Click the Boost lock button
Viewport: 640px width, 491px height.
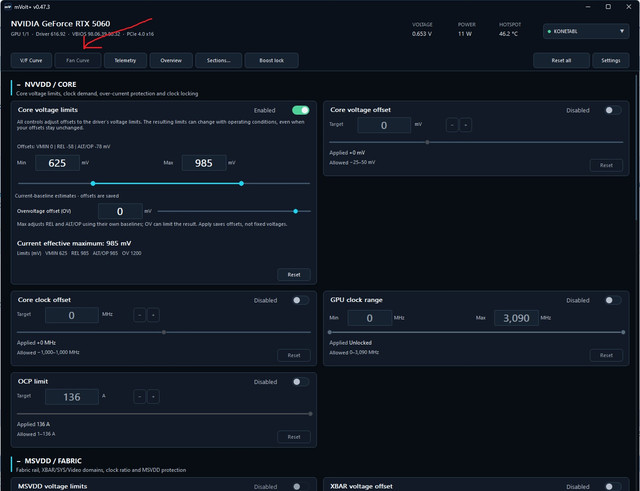pos(271,60)
